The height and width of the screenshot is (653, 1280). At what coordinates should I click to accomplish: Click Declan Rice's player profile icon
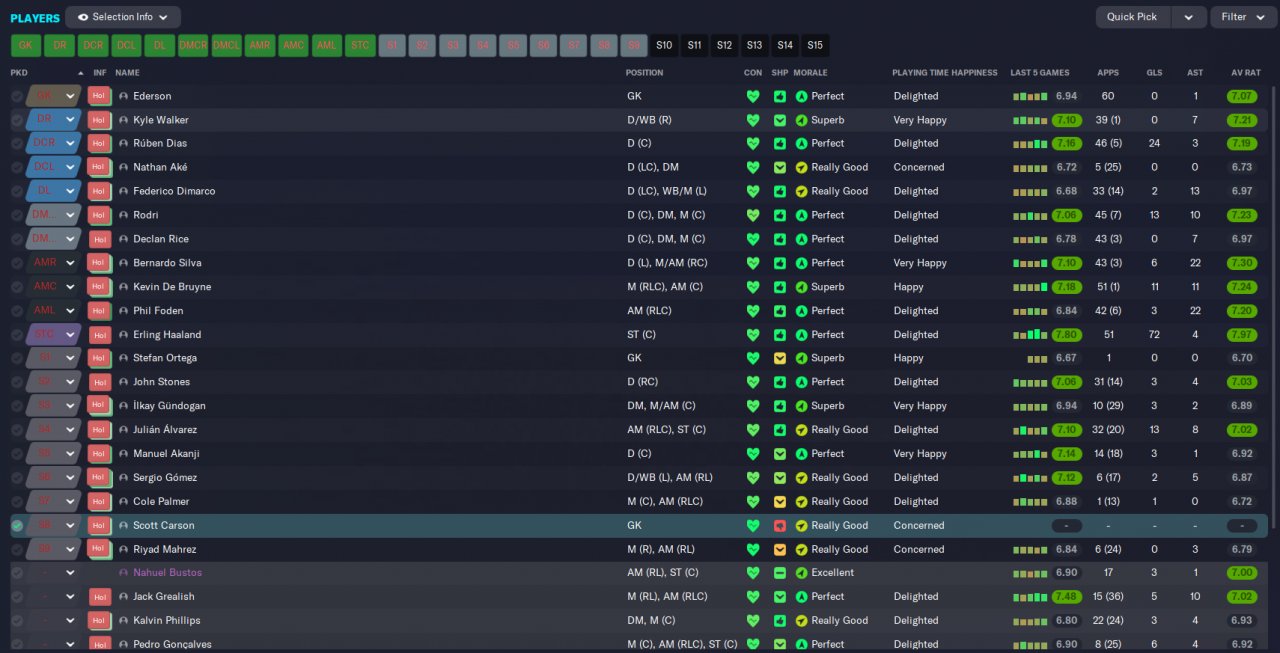tap(124, 239)
